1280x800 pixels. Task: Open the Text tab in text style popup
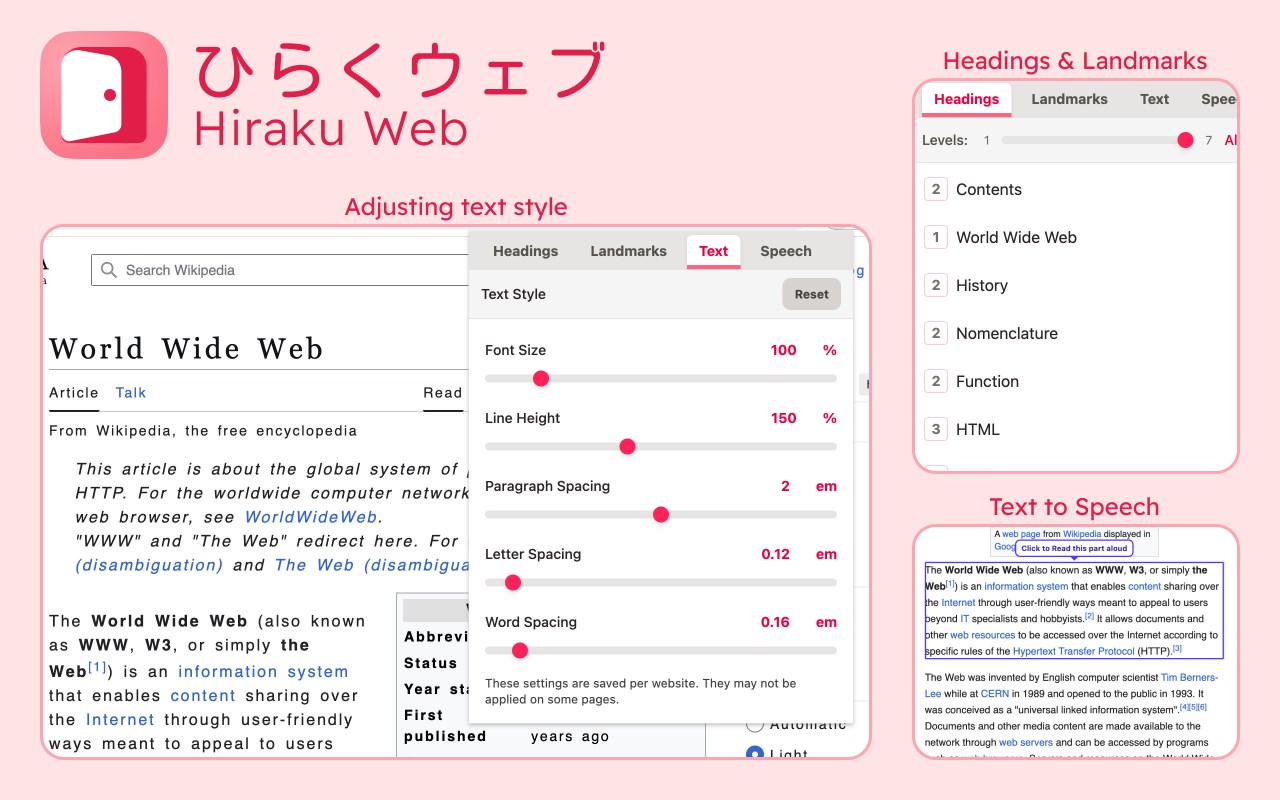click(714, 251)
